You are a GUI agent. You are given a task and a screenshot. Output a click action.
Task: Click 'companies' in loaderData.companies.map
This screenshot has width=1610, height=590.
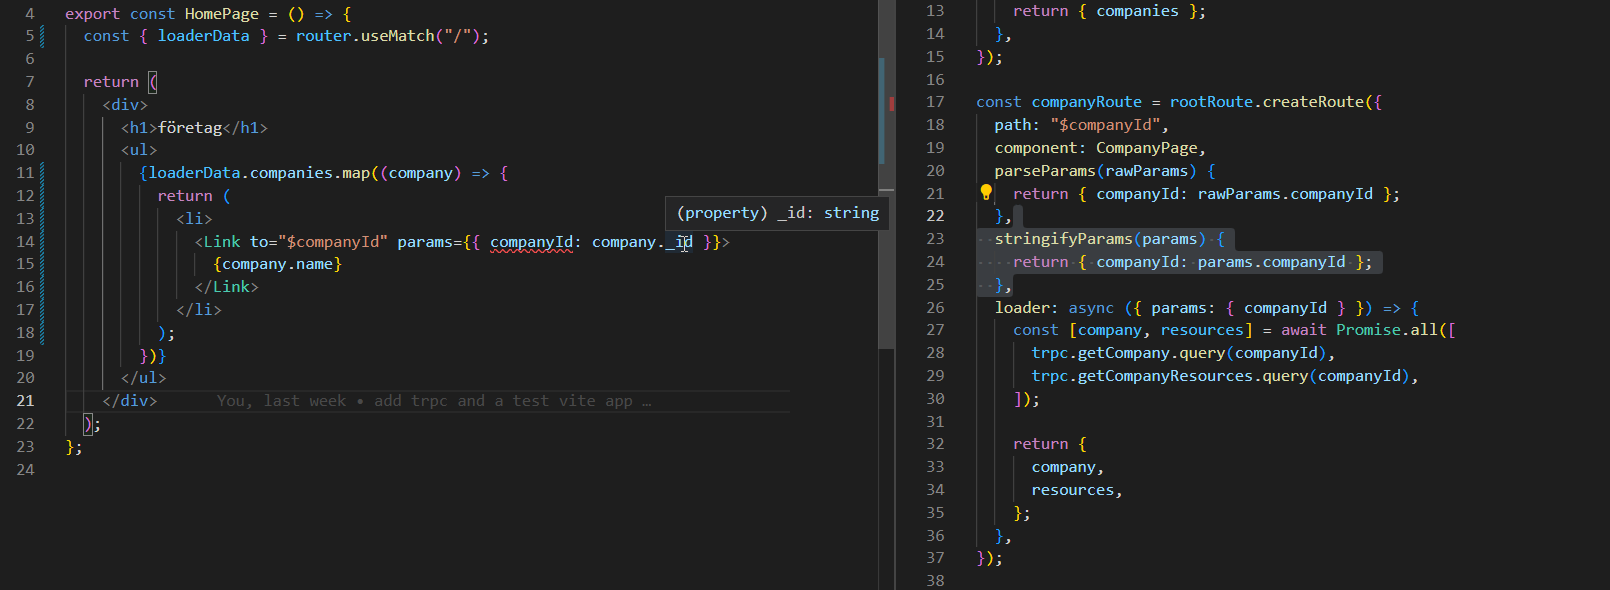click(x=291, y=173)
